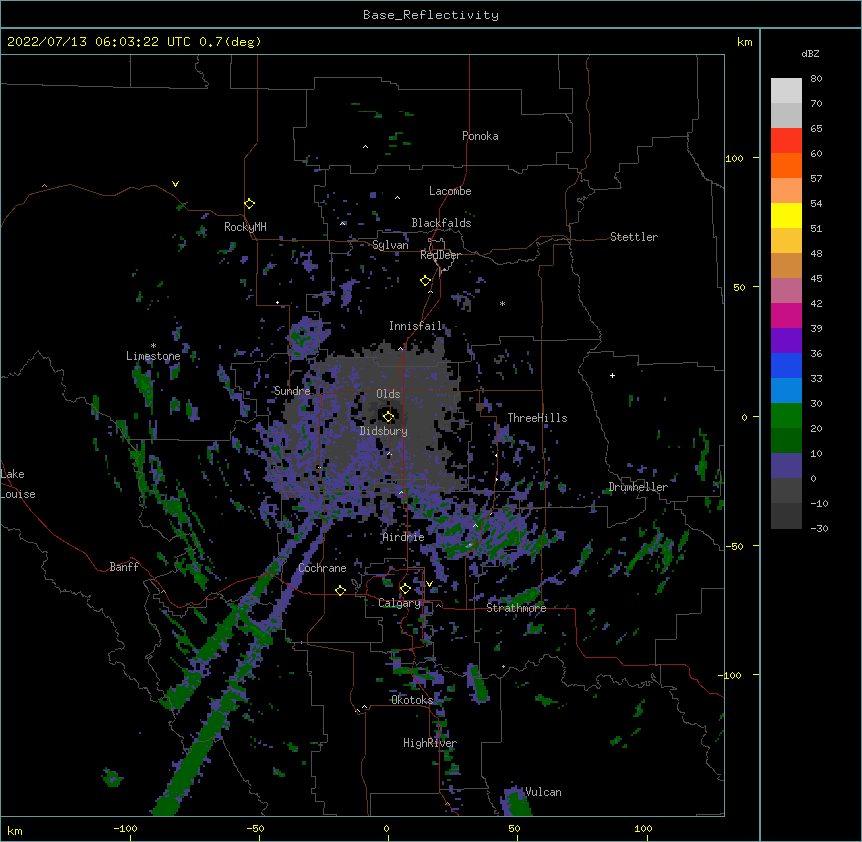The image size is (862, 842).
Task: Click the Innisfail town label
Action: [x=415, y=326]
